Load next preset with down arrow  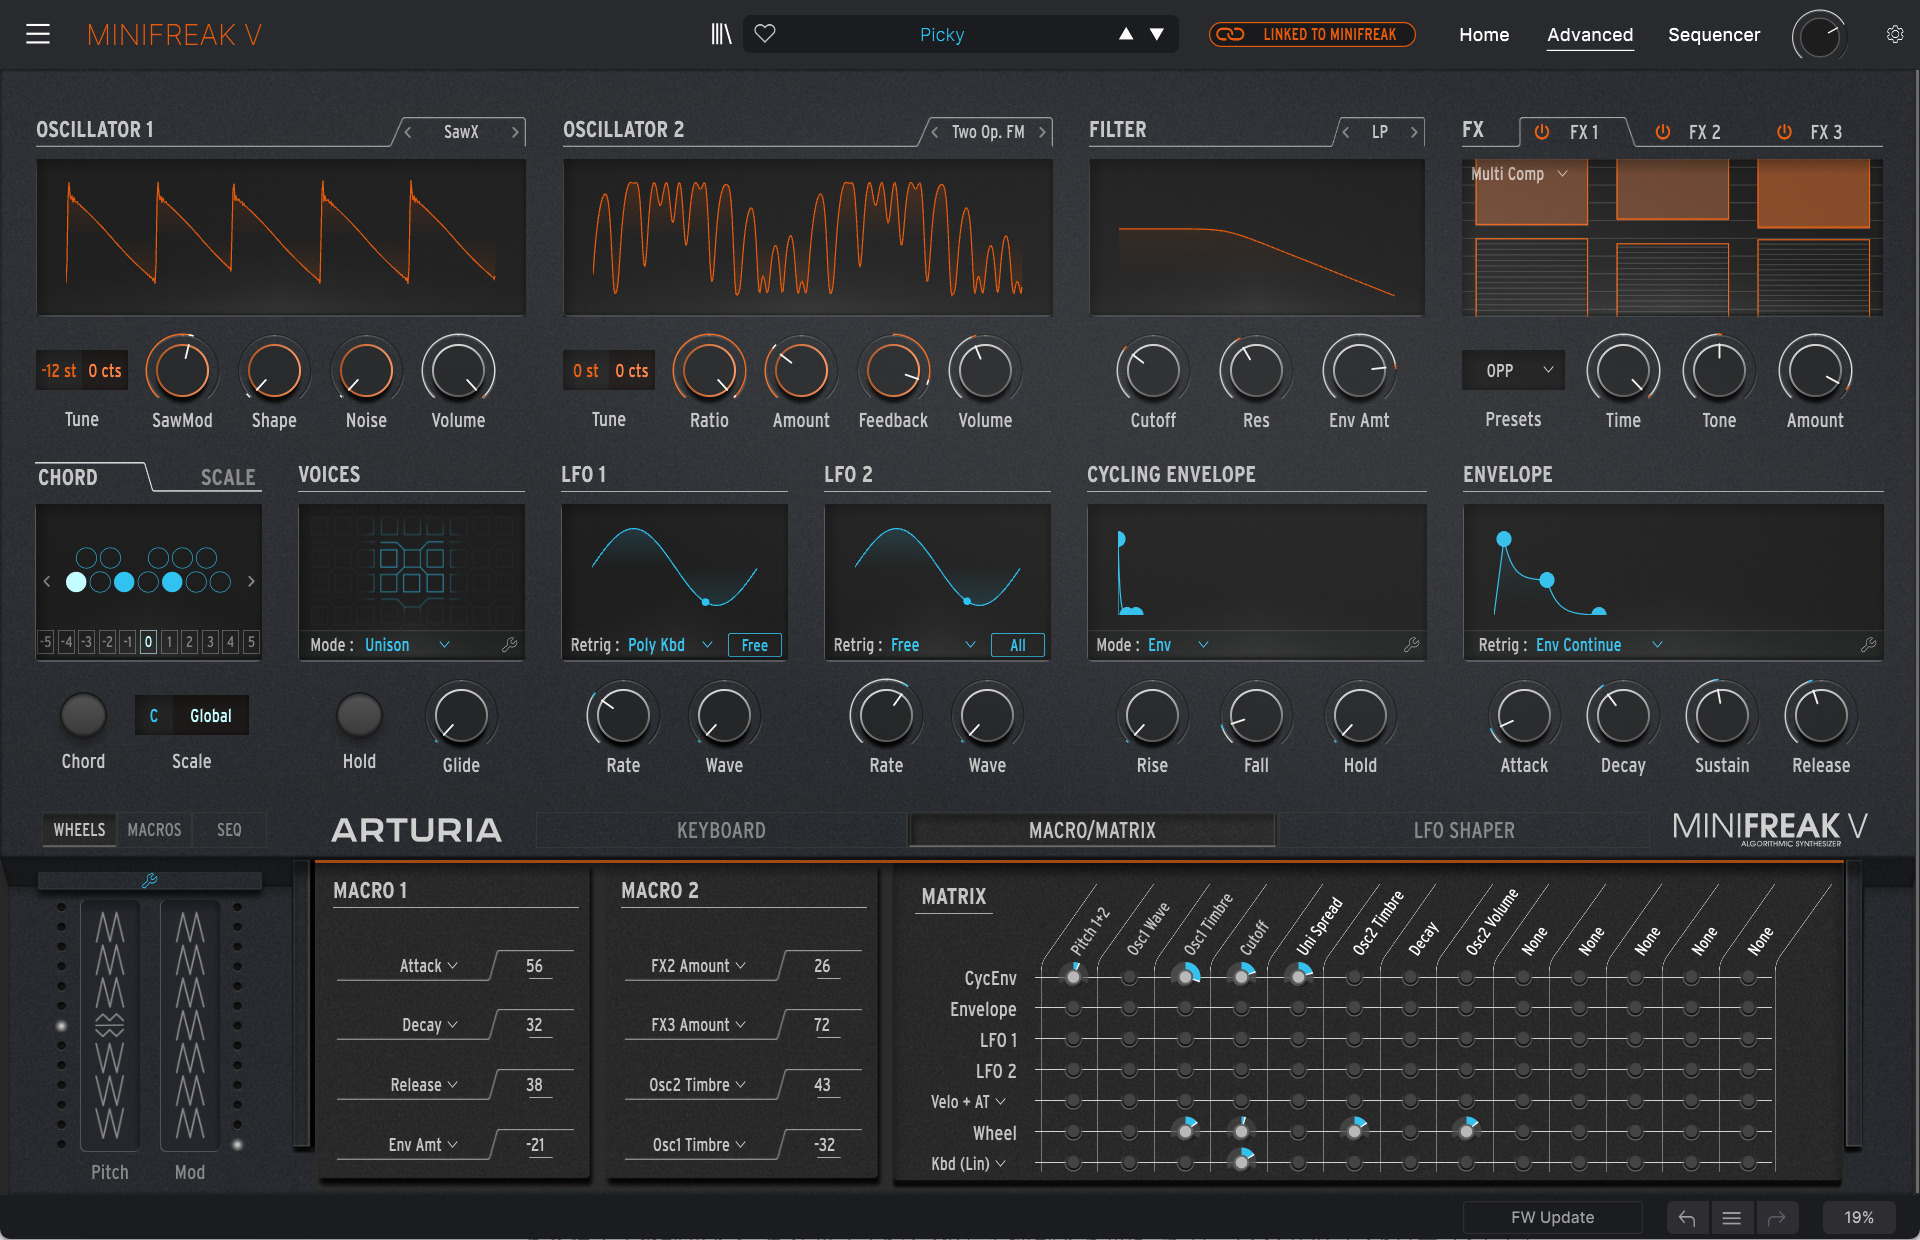(x=1157, y=34)
